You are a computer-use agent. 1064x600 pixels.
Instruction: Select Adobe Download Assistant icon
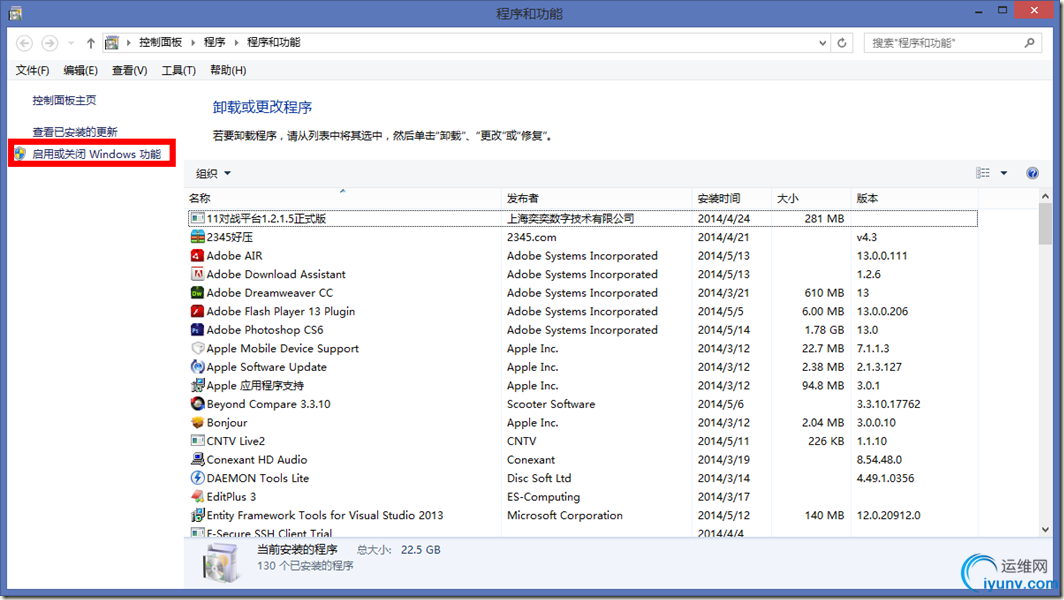tap(197, 274)
